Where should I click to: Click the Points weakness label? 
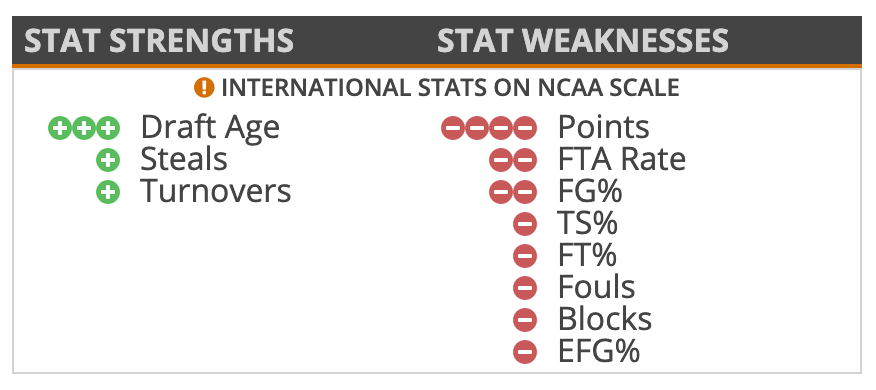[603, 127]
